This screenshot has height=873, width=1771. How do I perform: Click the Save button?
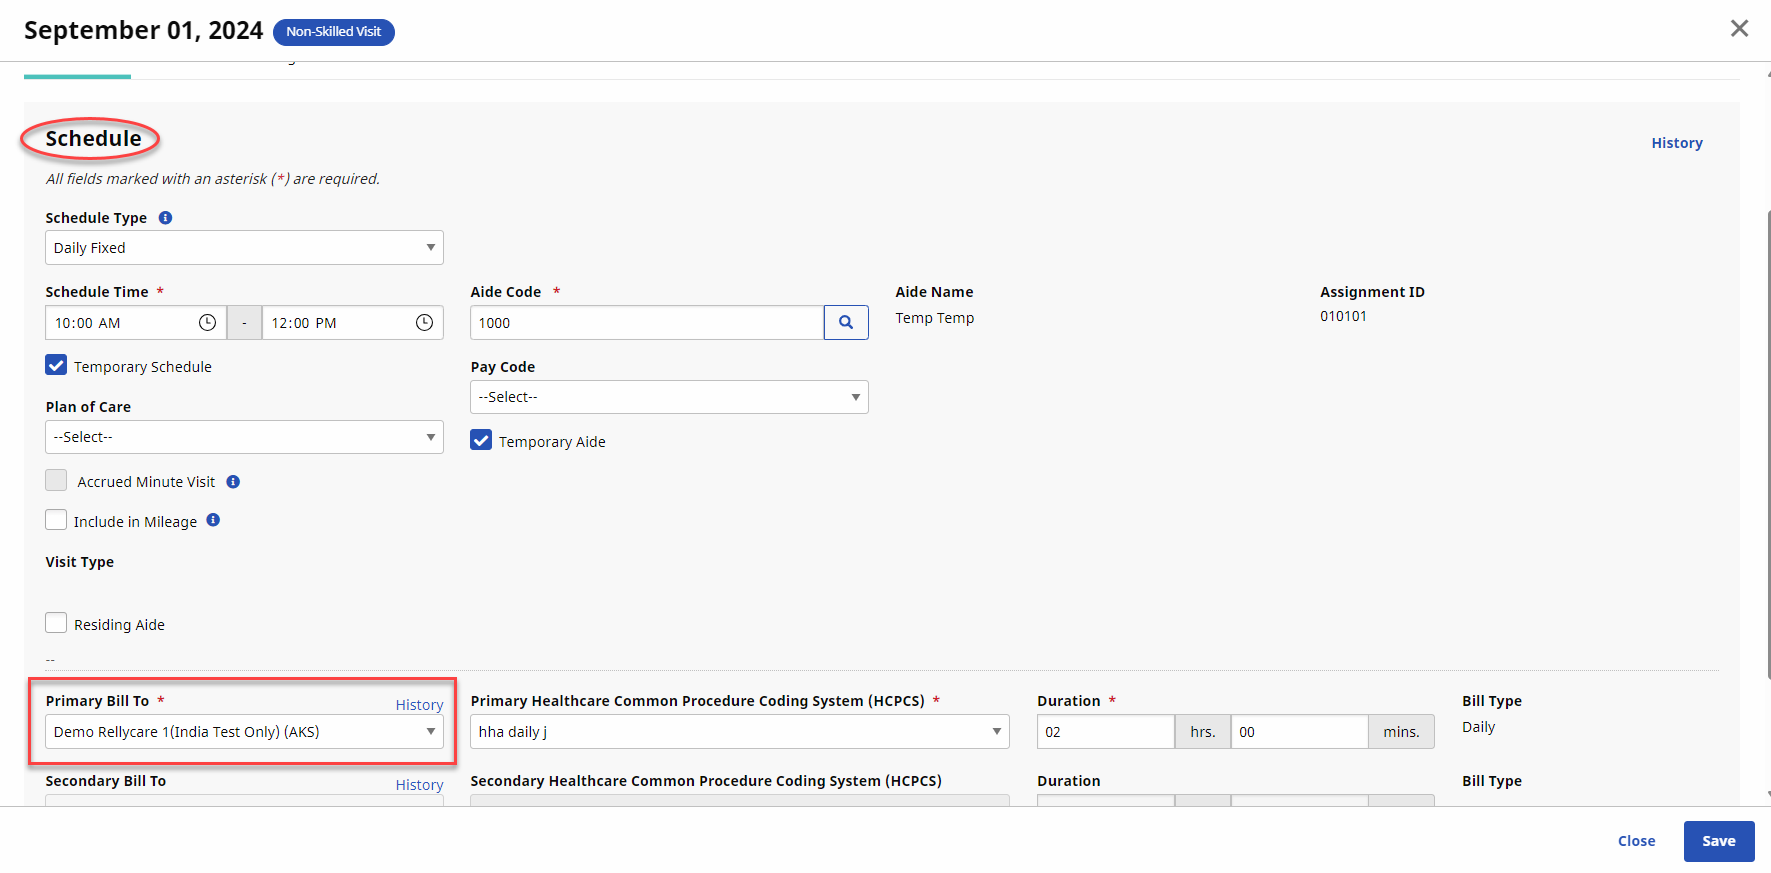click(1718, 841)
